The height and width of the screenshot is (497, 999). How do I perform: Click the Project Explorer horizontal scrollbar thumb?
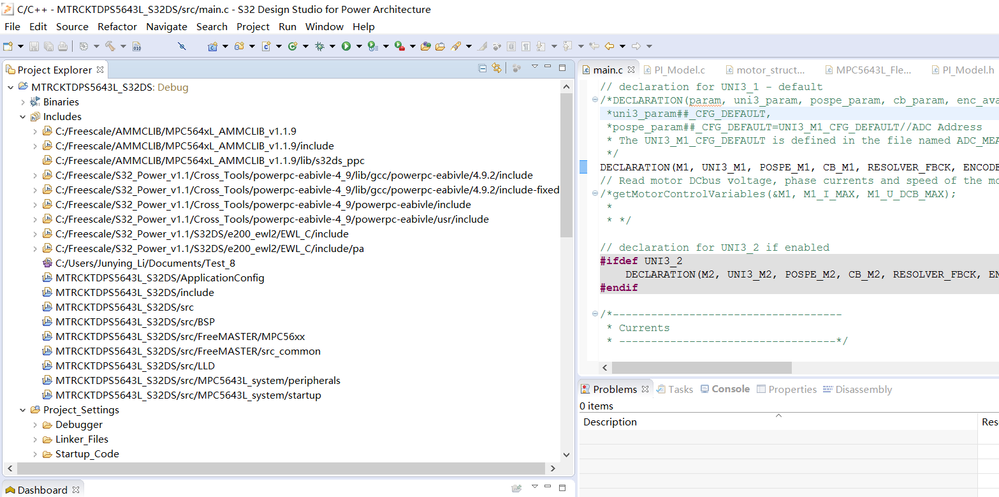[282, 468]
